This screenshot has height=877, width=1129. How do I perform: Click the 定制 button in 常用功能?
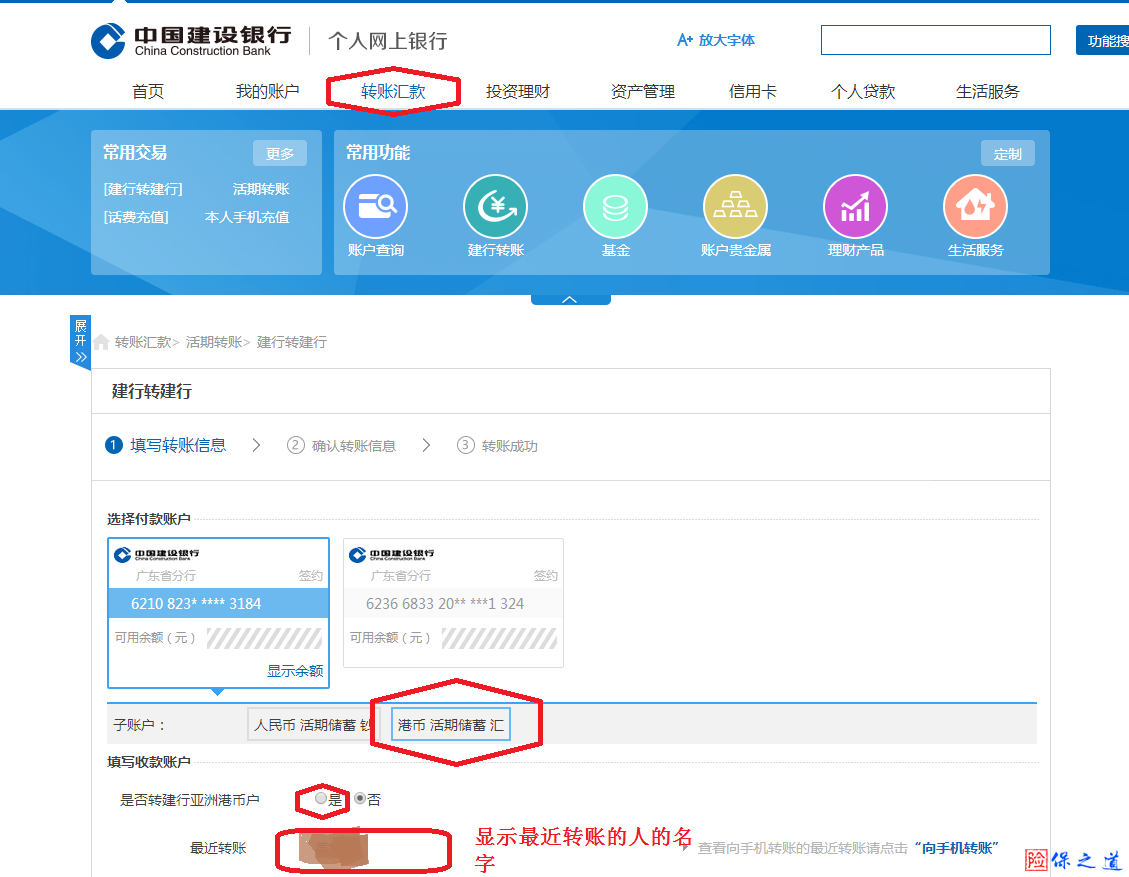(x=1007, y=153)
